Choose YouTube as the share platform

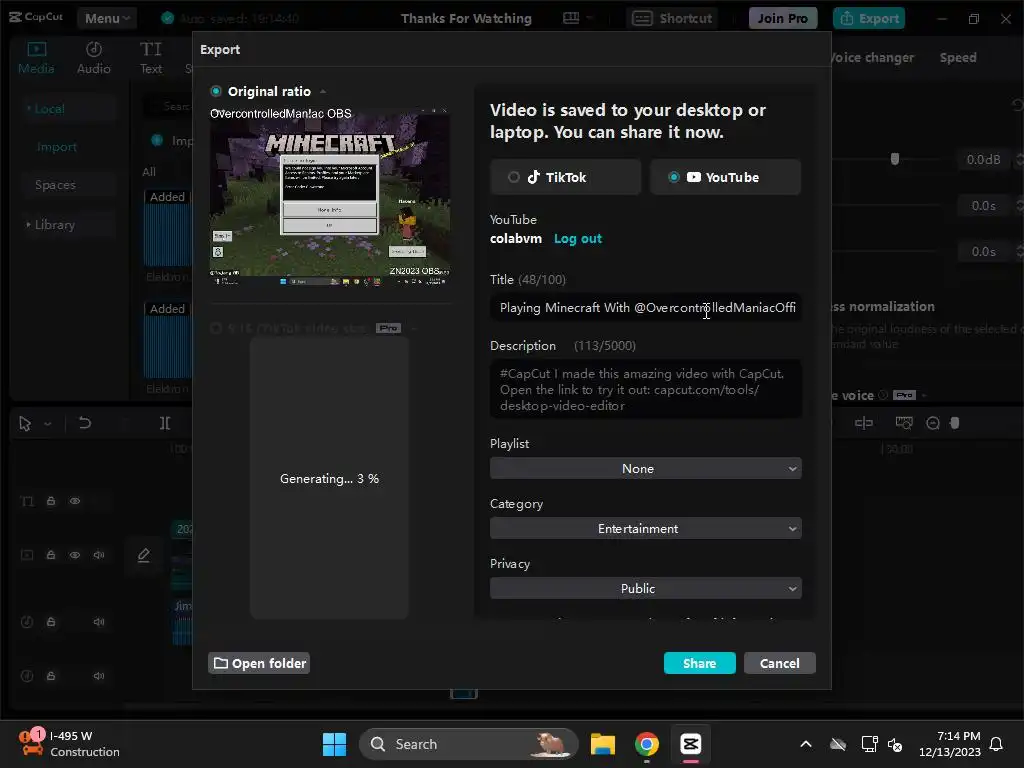(725, 177)
